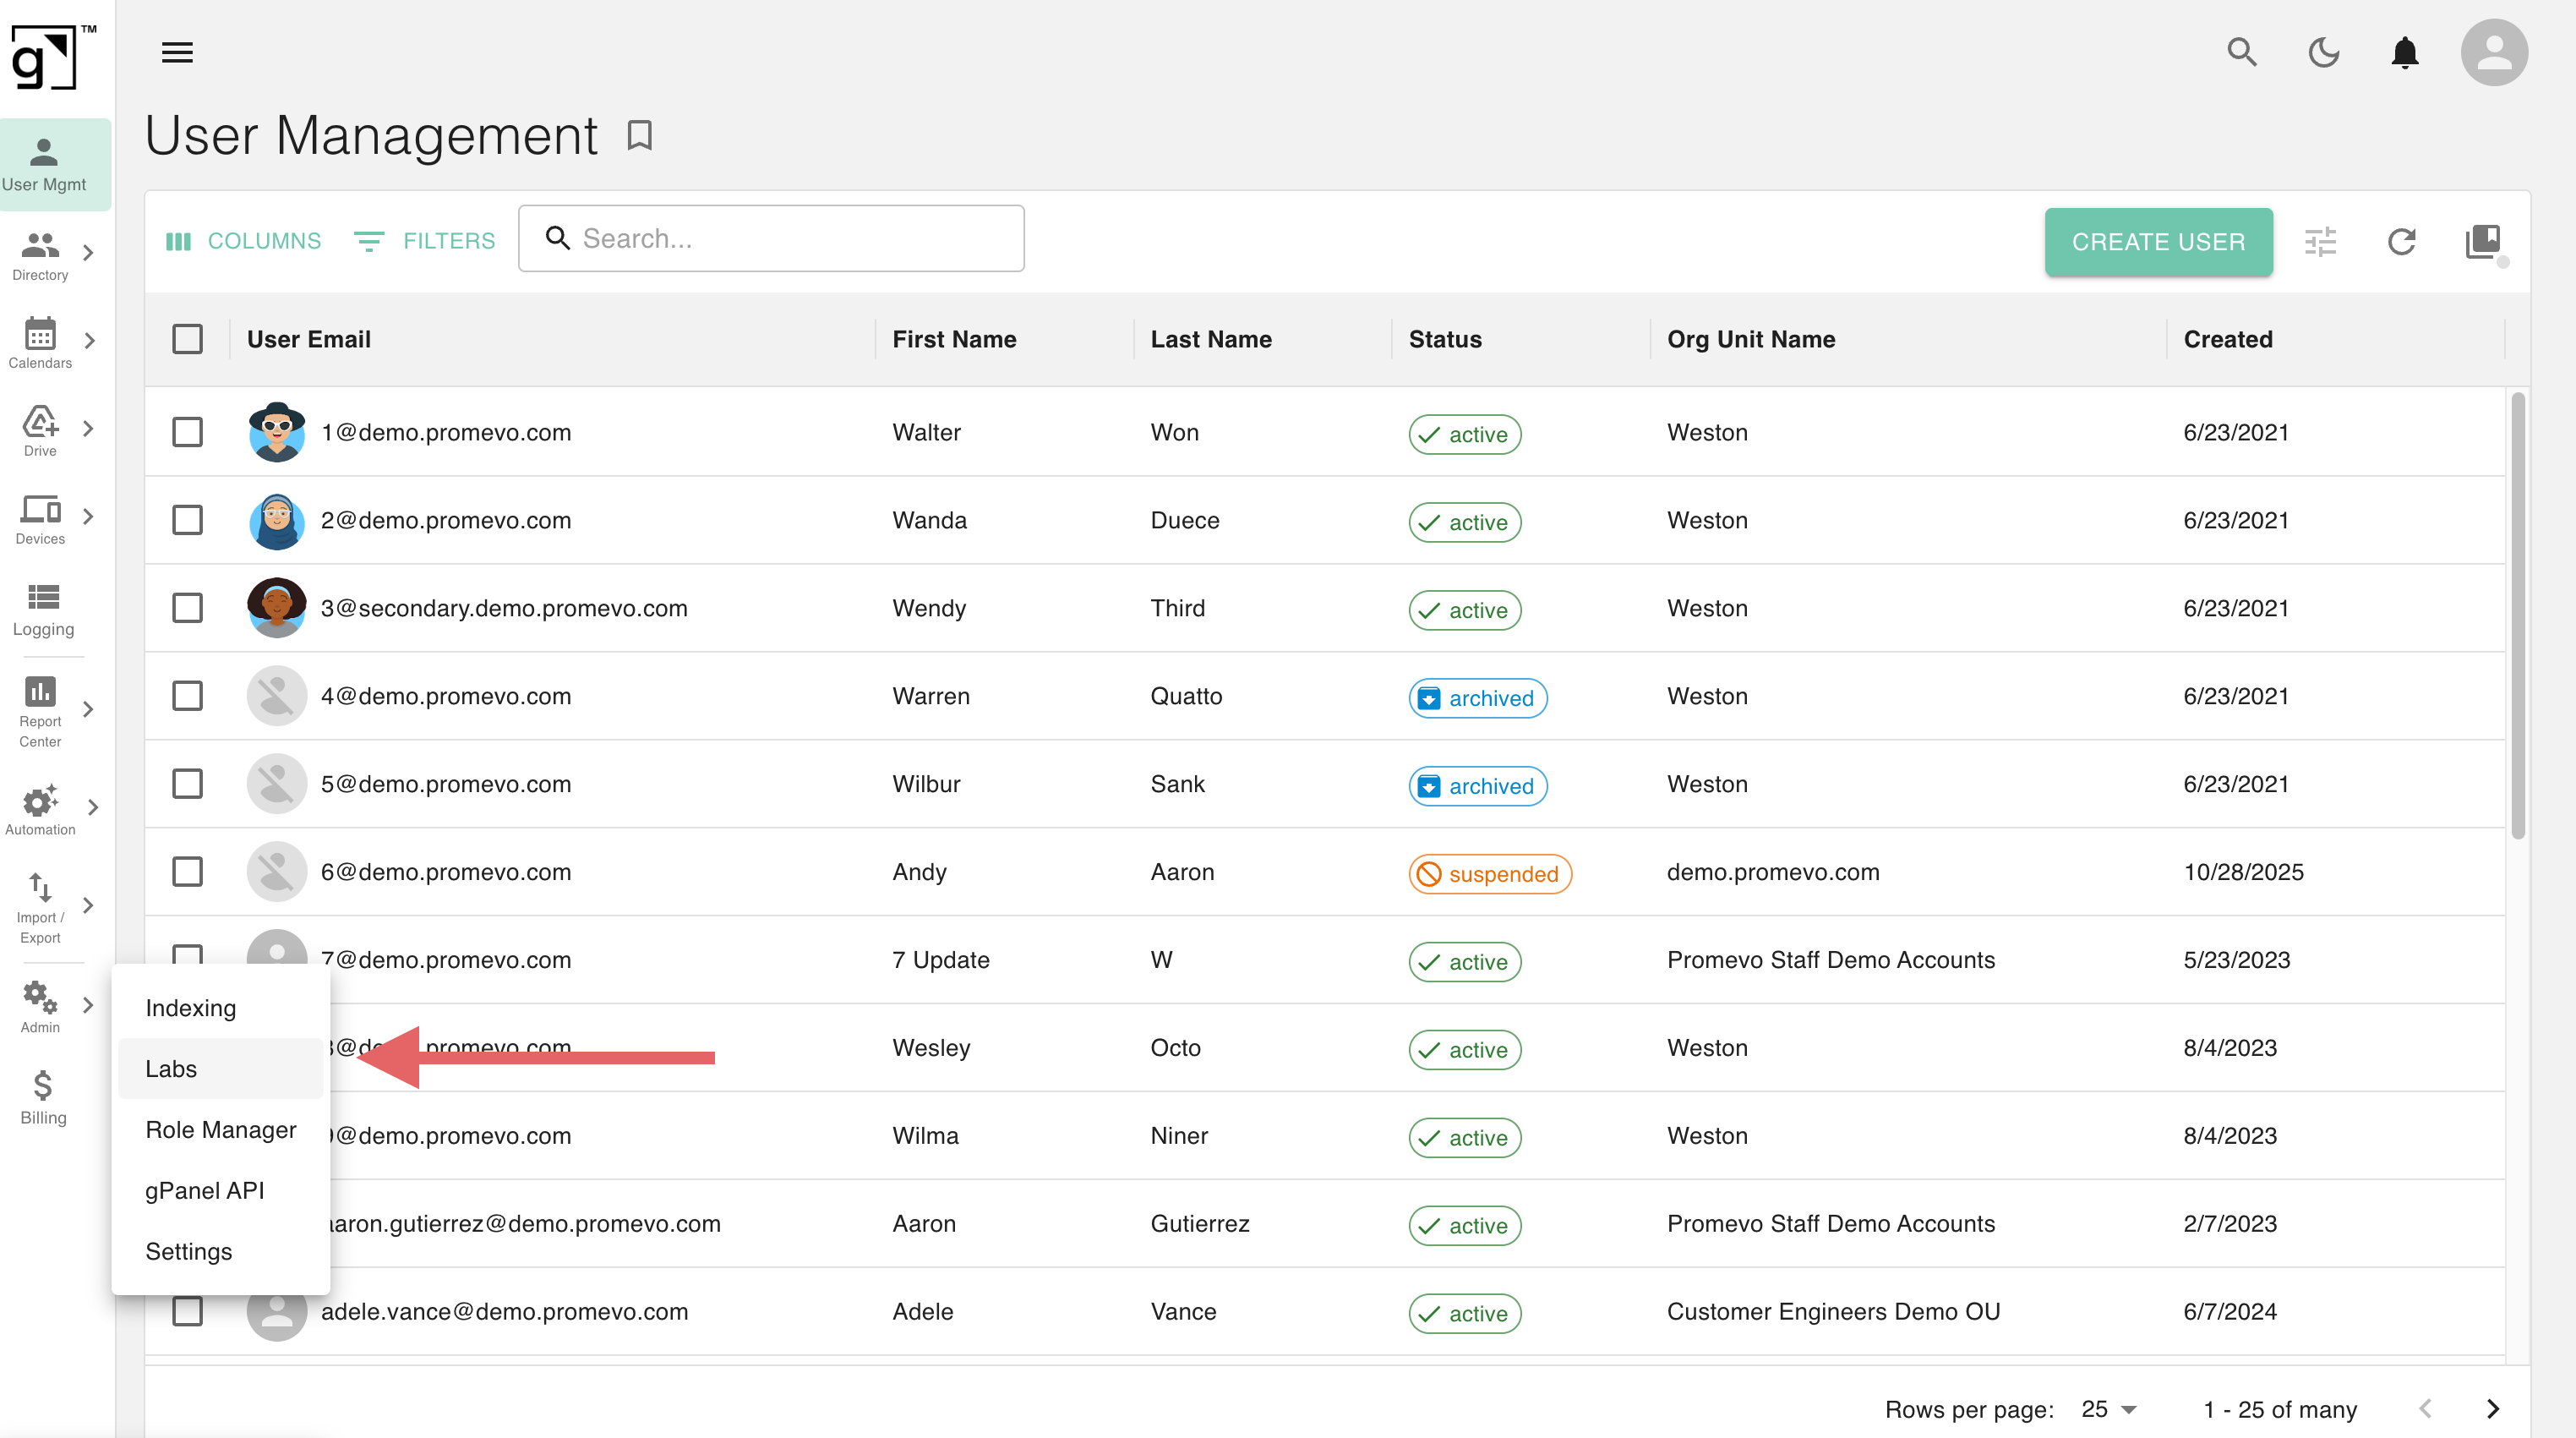Toggle dark mode with the moon icon
Image resolution: width=2576 pixels, height=1438 pixels.
[x=2324, y=52]
